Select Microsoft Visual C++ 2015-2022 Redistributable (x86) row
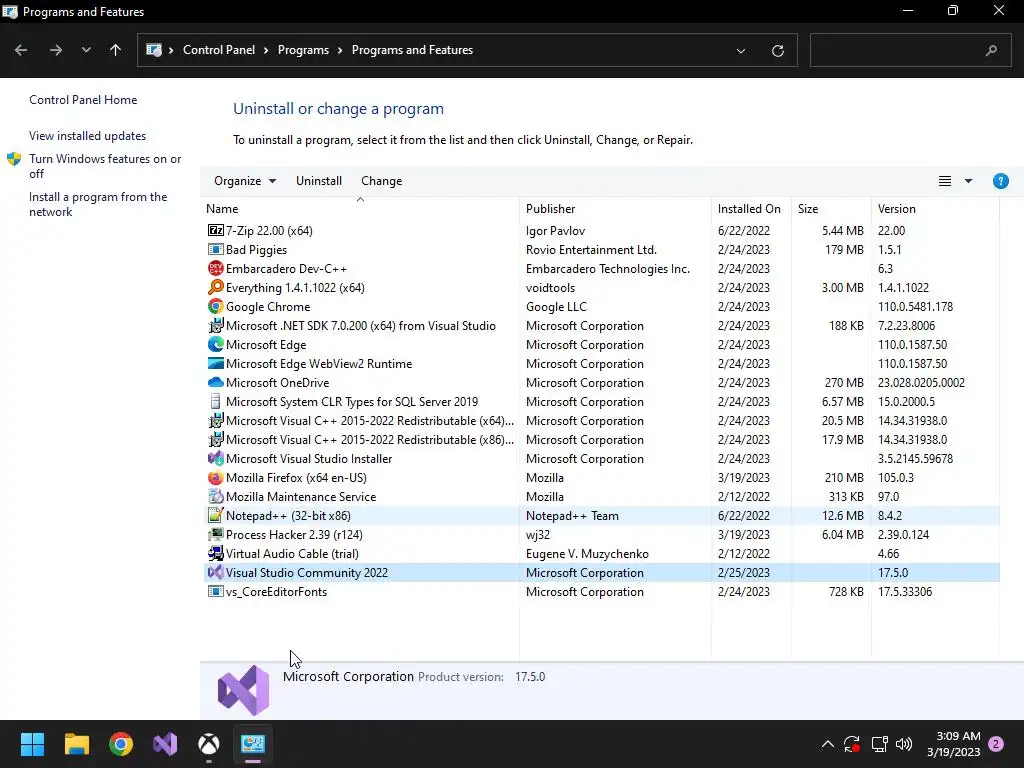The image size is (1024, 768). tap(600, 440)
